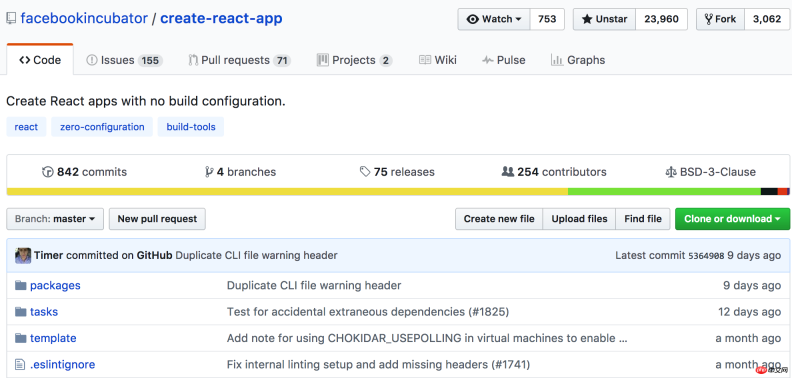Open the Watch dropdown
The height and width of the screenshot is (378, 792).
[494, 19]
